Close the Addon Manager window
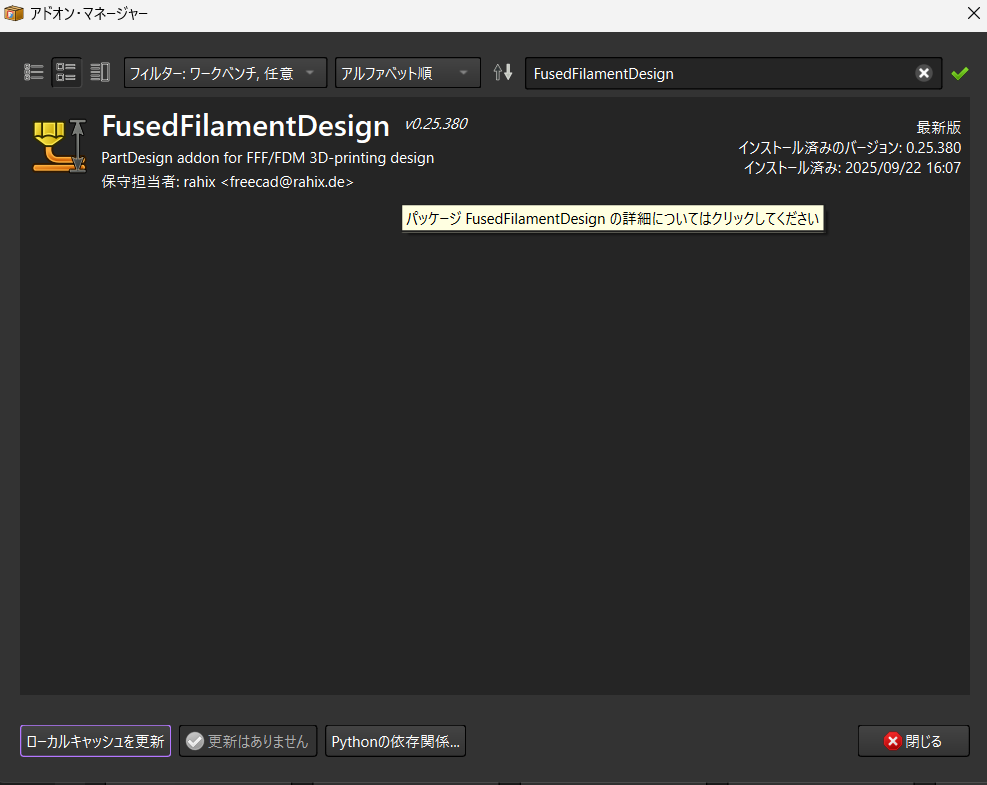Screen dimensions: 987x785 coord(973,13)
